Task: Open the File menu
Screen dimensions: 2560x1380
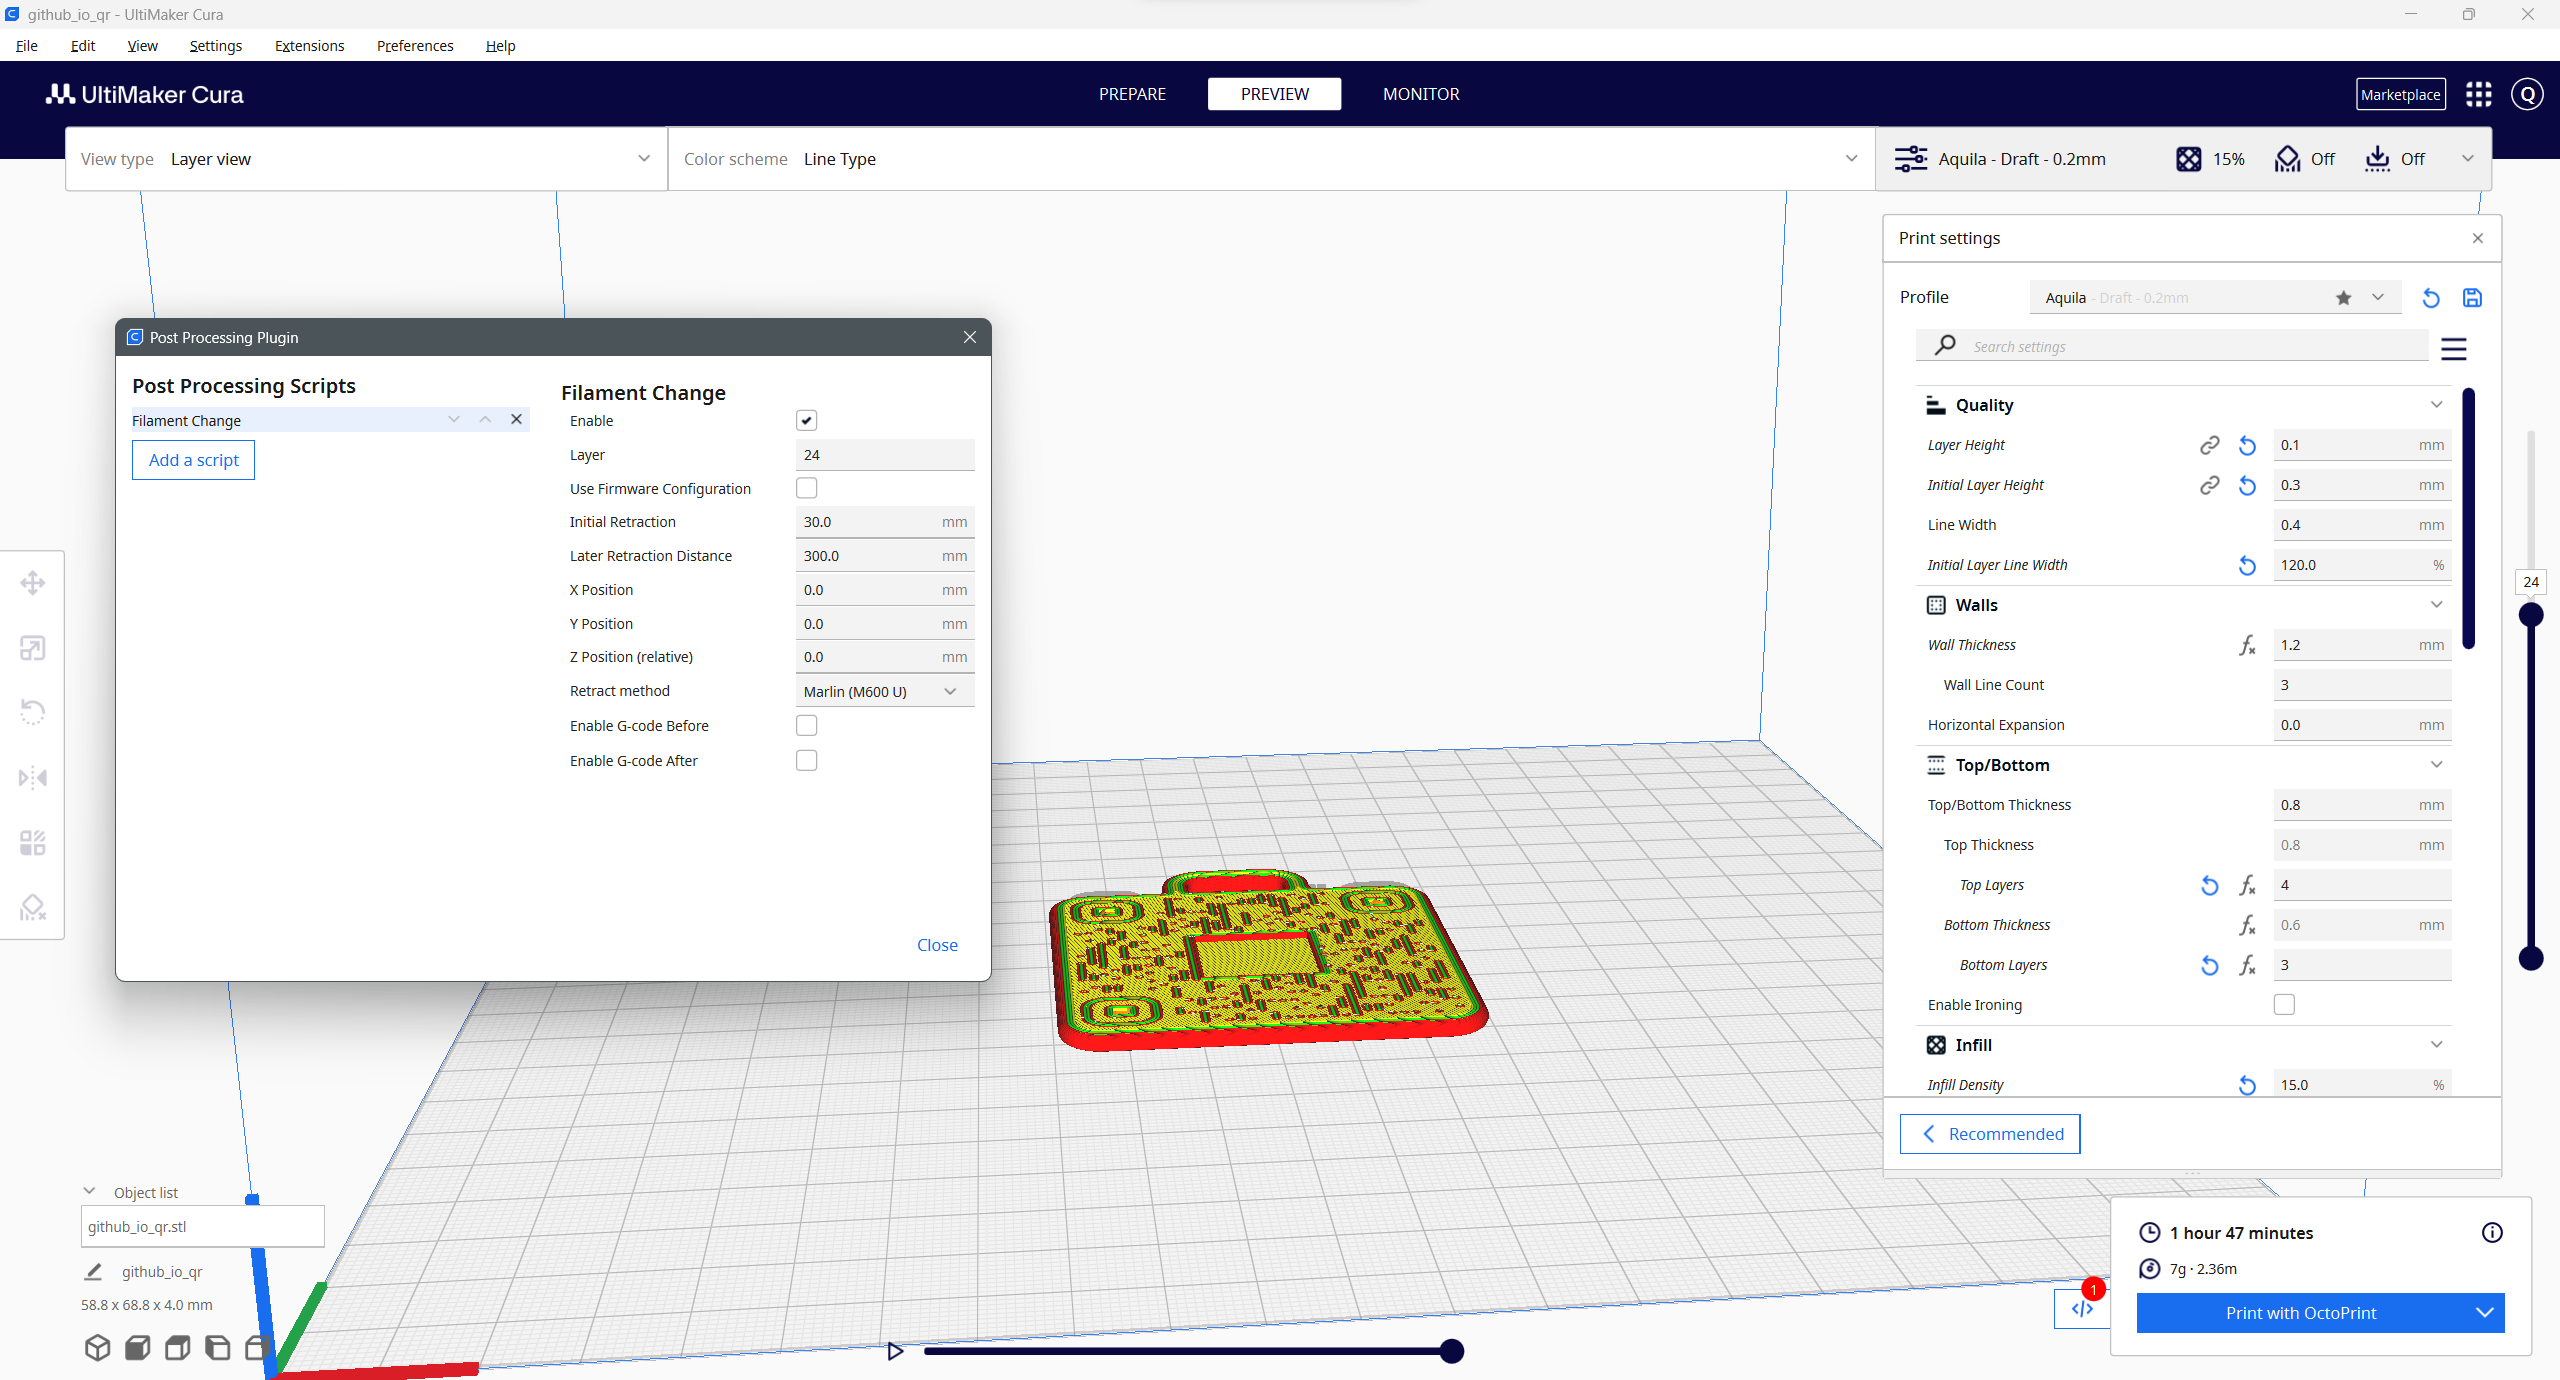Action: click(x=27, y=46)
